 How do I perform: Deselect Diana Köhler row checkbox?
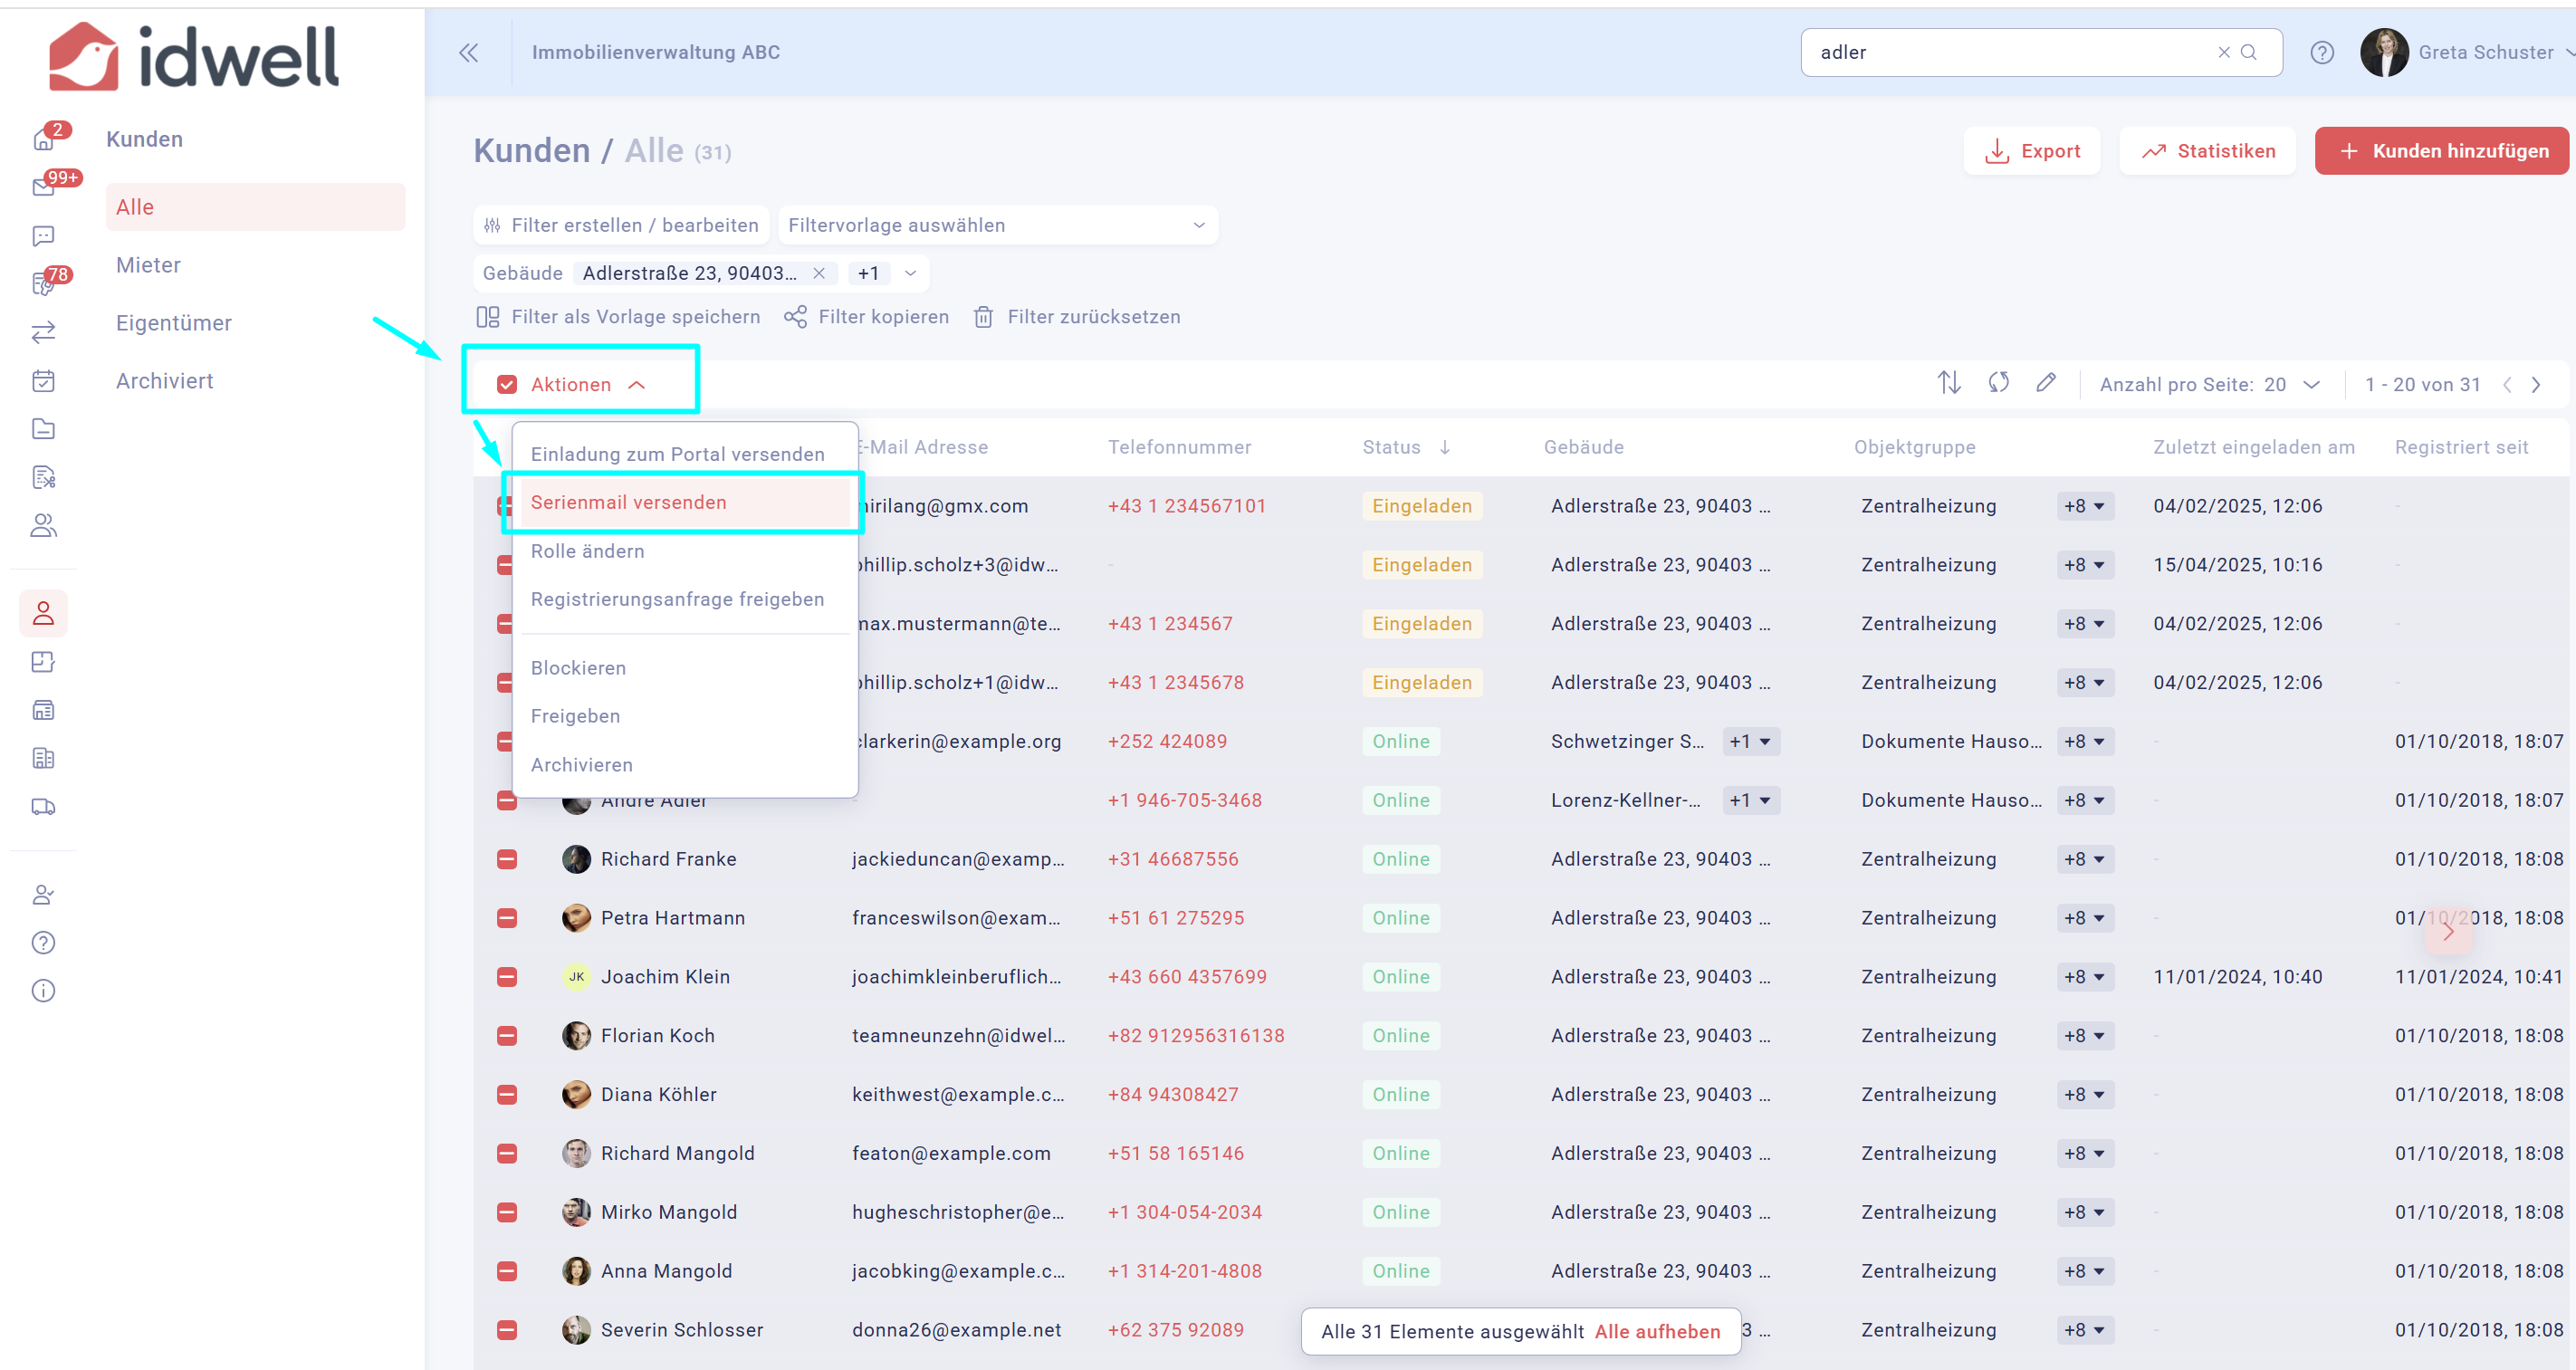(x=507, y=1095)
